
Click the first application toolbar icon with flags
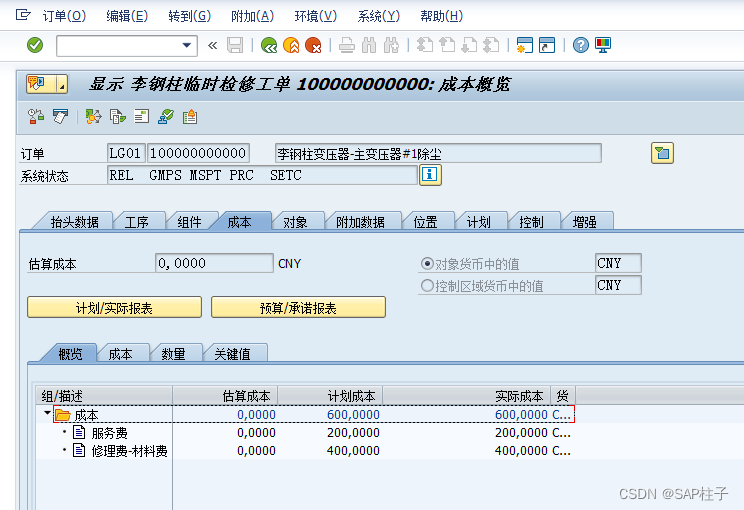pos(36,116)
